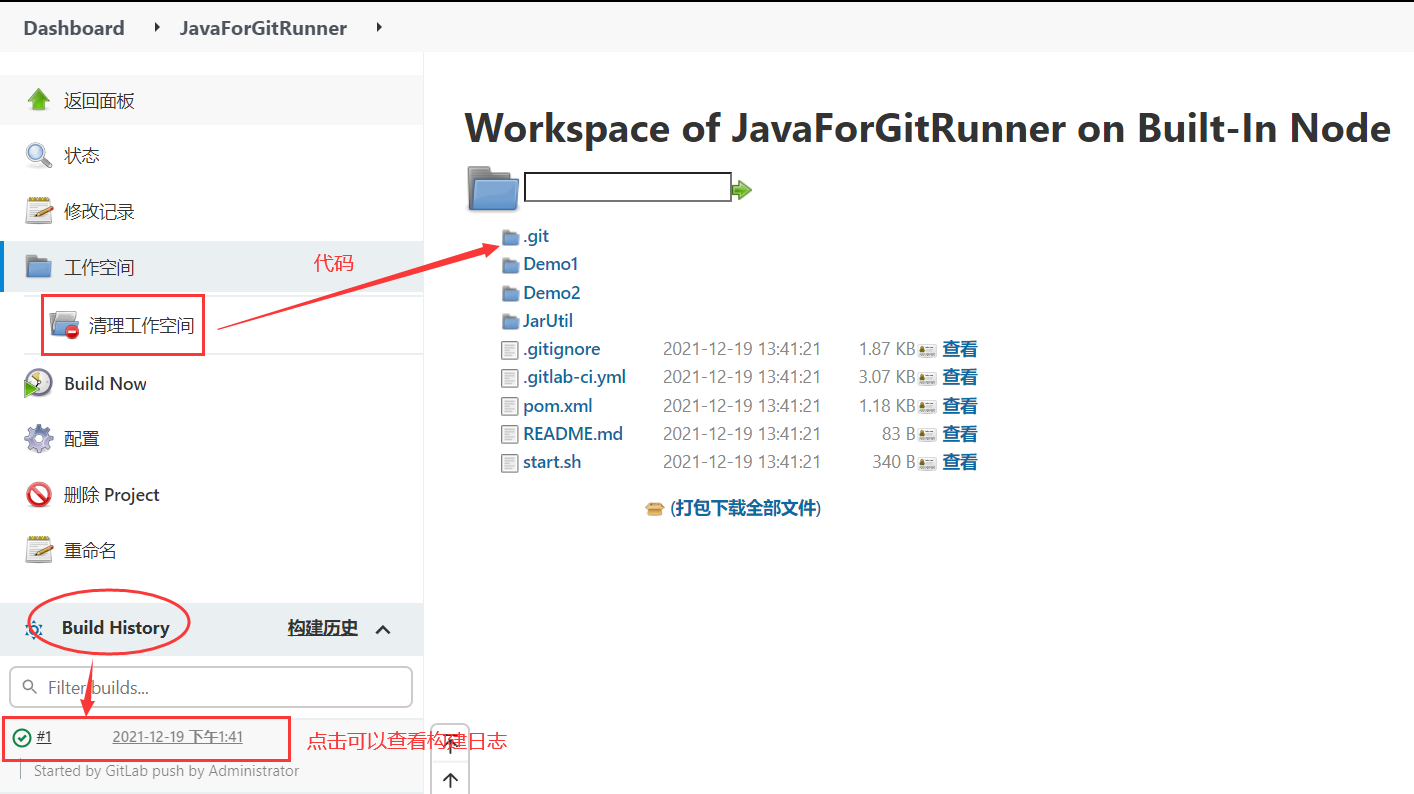Click the large workspace root folder icon
The width and height of the screenshot is (1414, 794).
coord(493,188)
